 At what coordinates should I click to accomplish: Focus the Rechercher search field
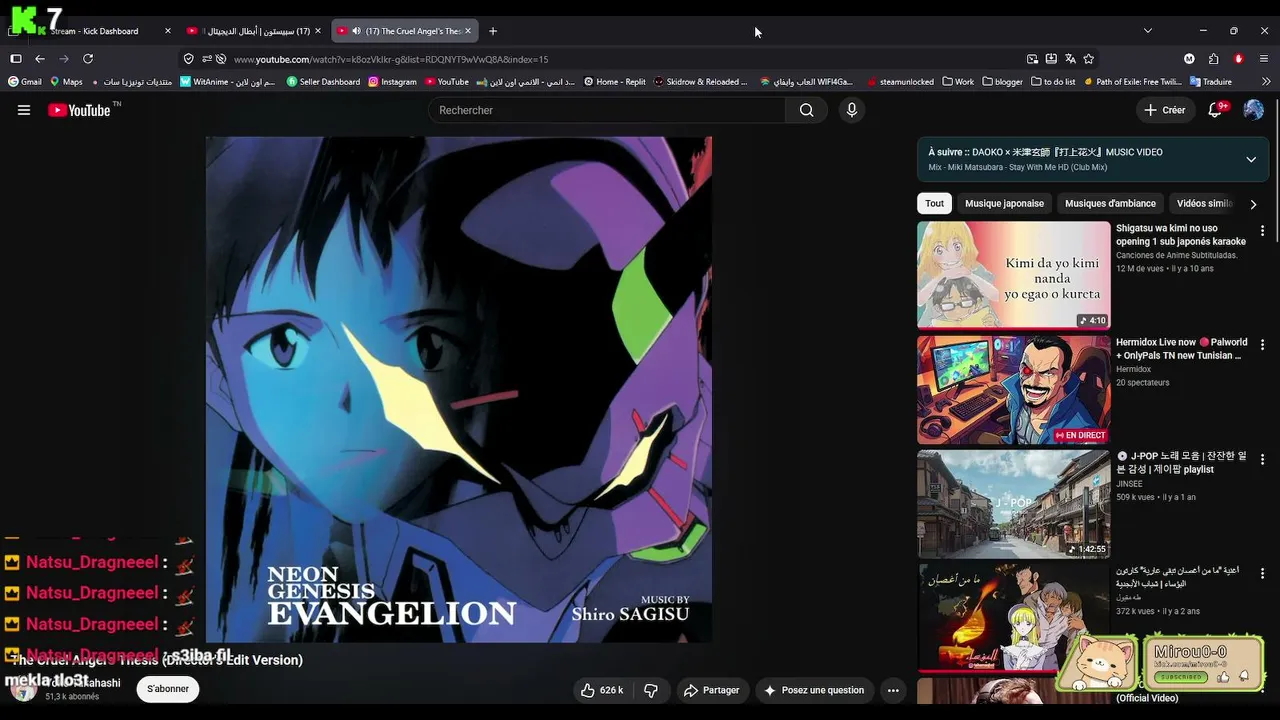pos(607,110)
